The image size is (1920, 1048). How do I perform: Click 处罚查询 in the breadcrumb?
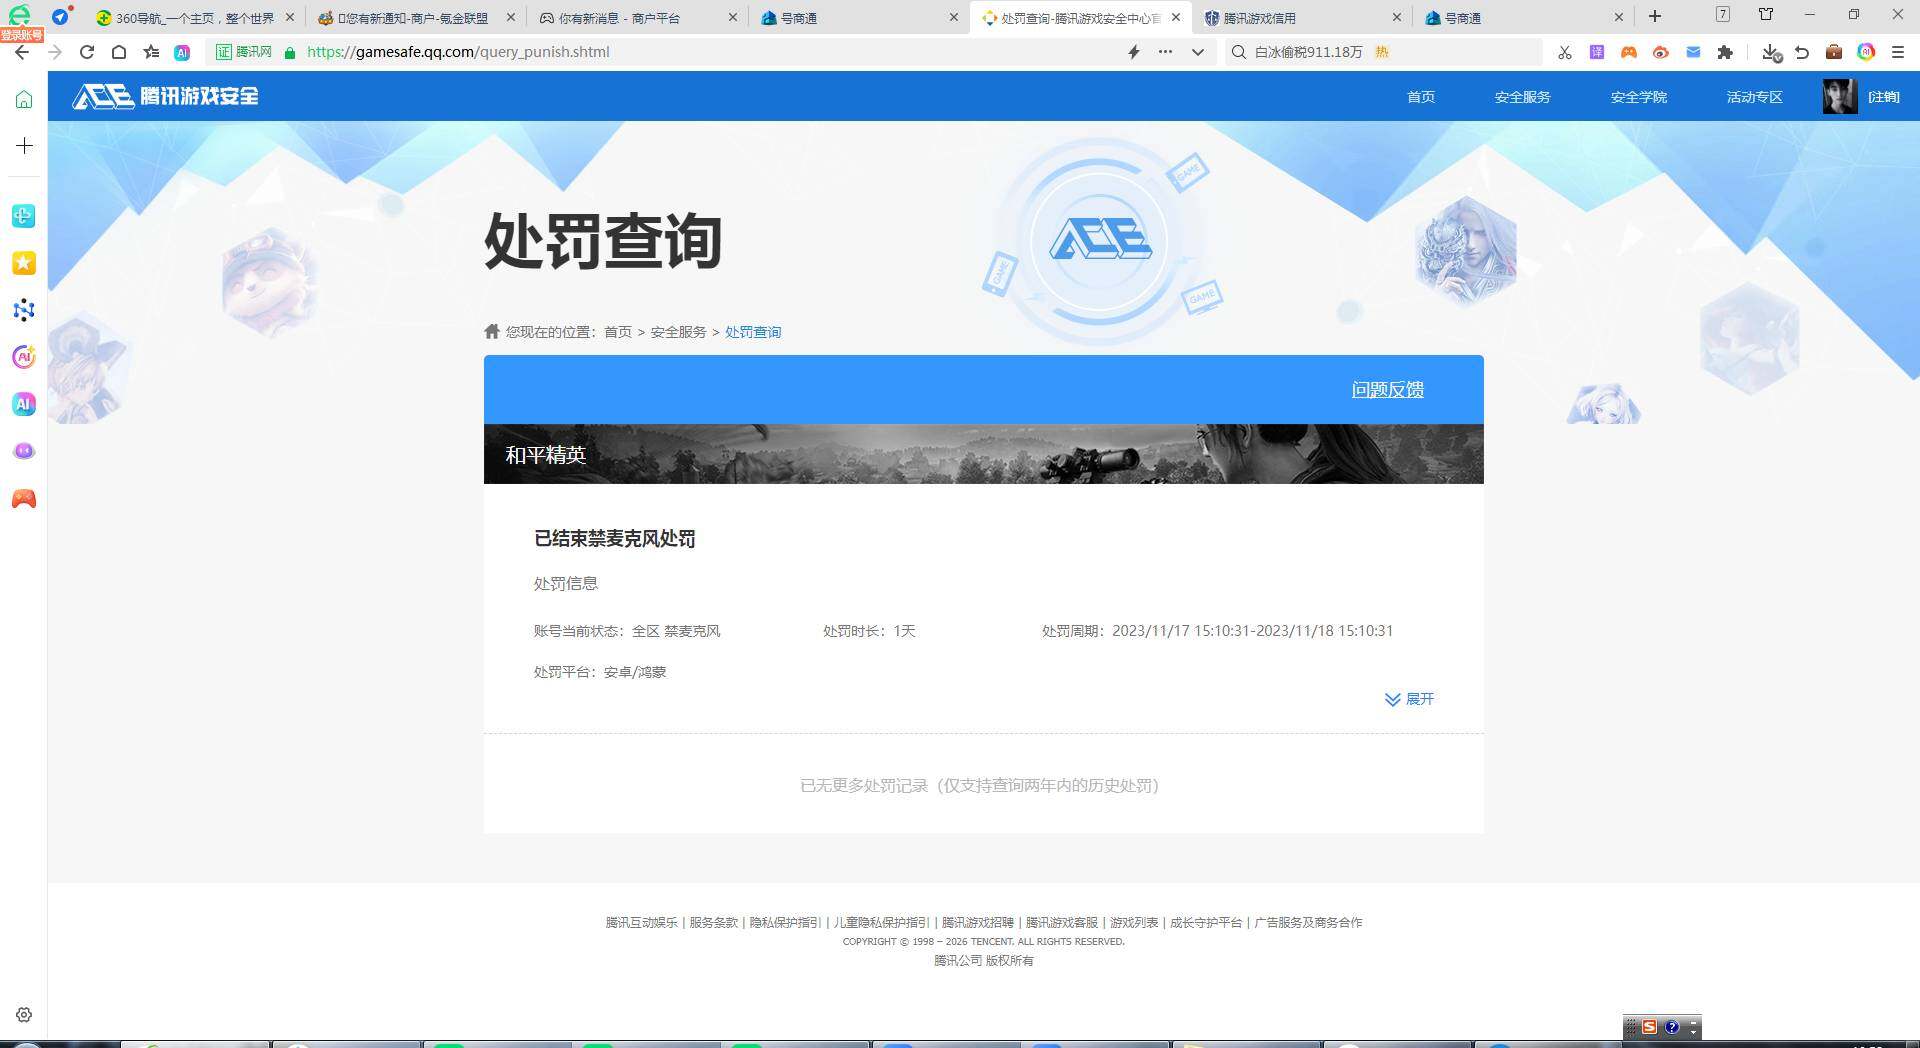[x=753, y=332]
